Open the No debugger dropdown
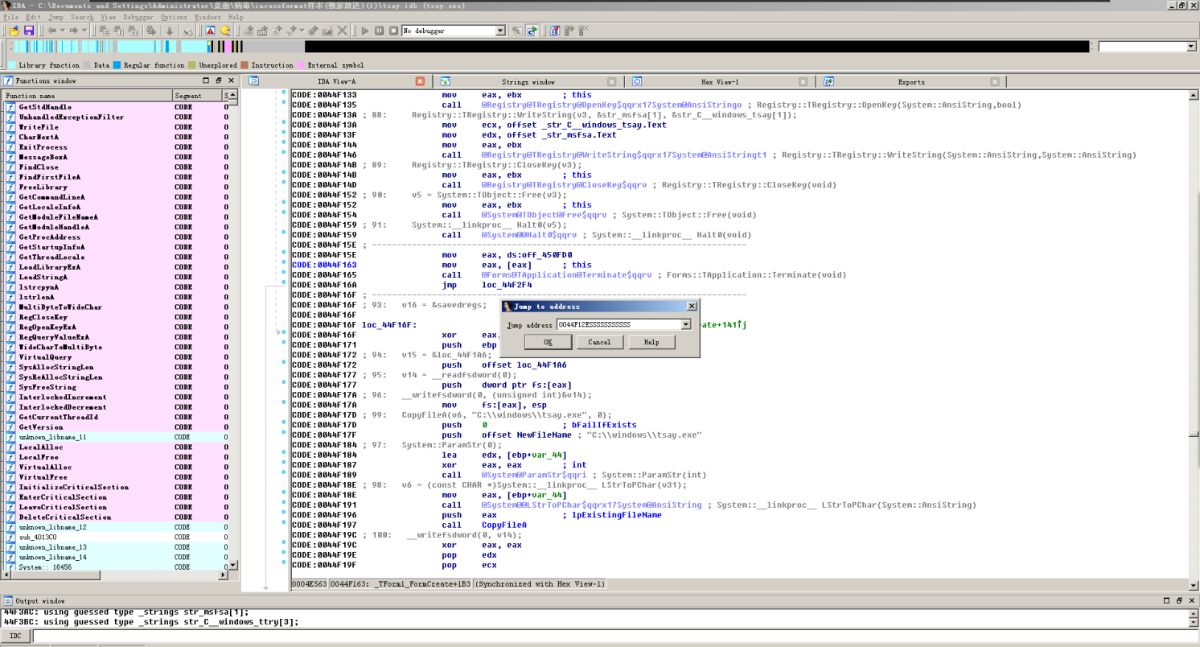The image size is (1200, 647). point(501,31)
